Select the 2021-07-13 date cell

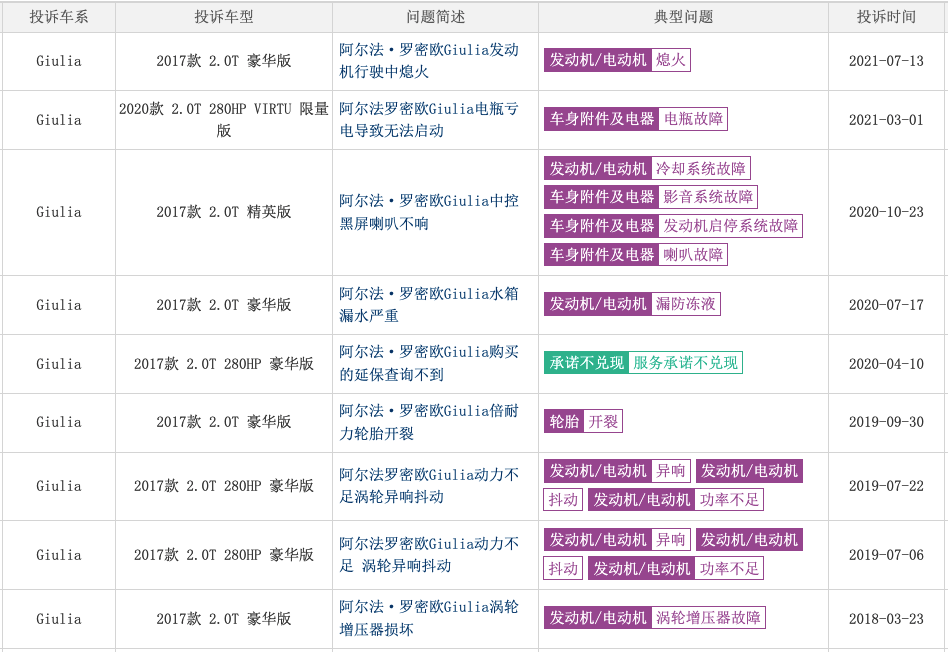886,61
